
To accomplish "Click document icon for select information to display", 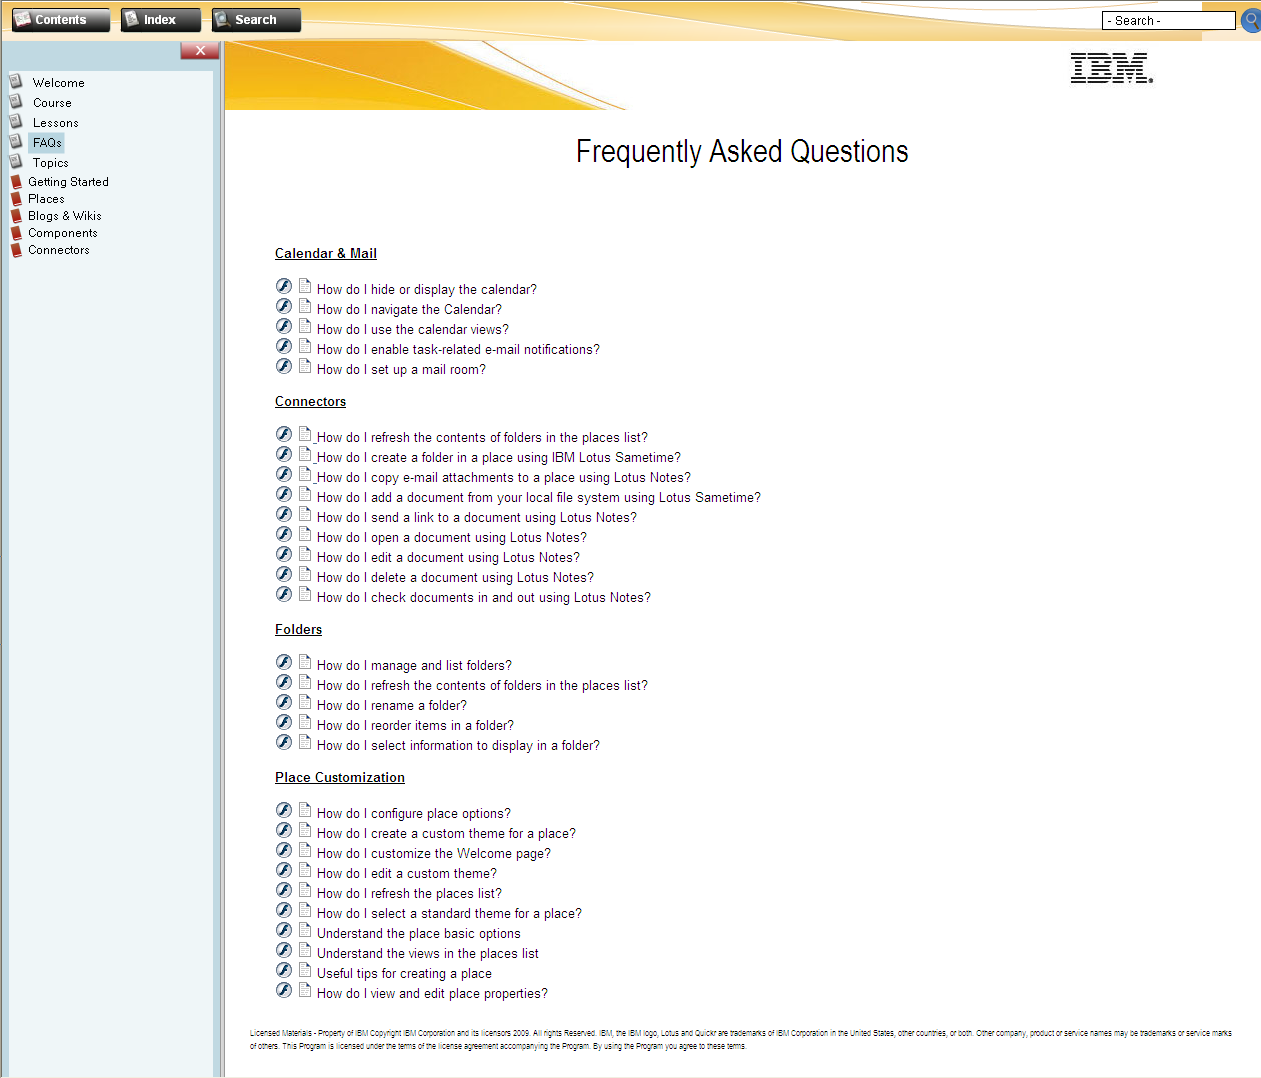I will click(305, 742).
